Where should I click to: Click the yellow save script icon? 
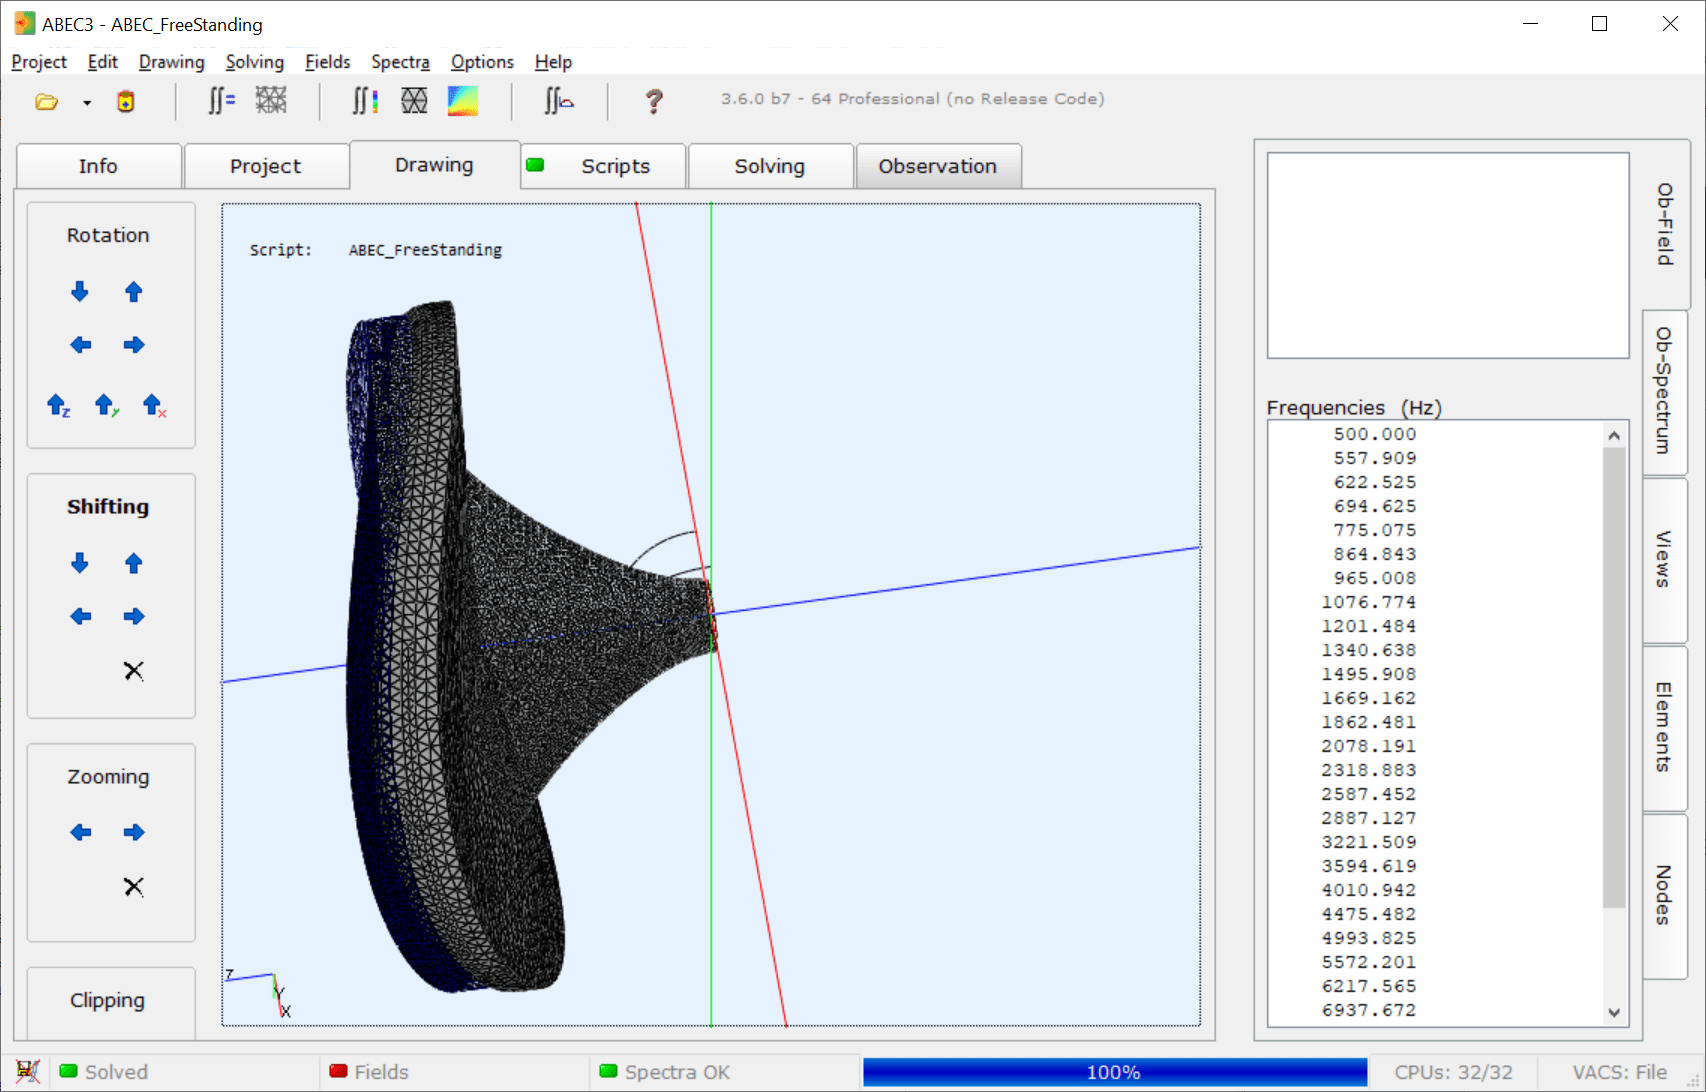(x=125, y=101)
